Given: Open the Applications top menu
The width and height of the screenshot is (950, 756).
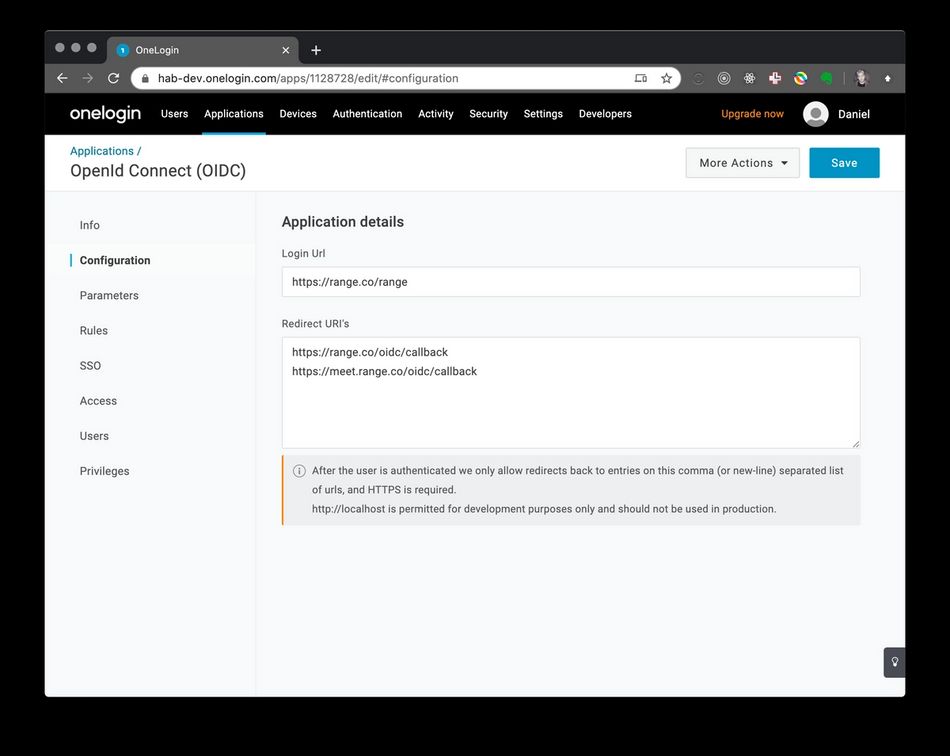Looking at the screenshot, I should point(234,114).
